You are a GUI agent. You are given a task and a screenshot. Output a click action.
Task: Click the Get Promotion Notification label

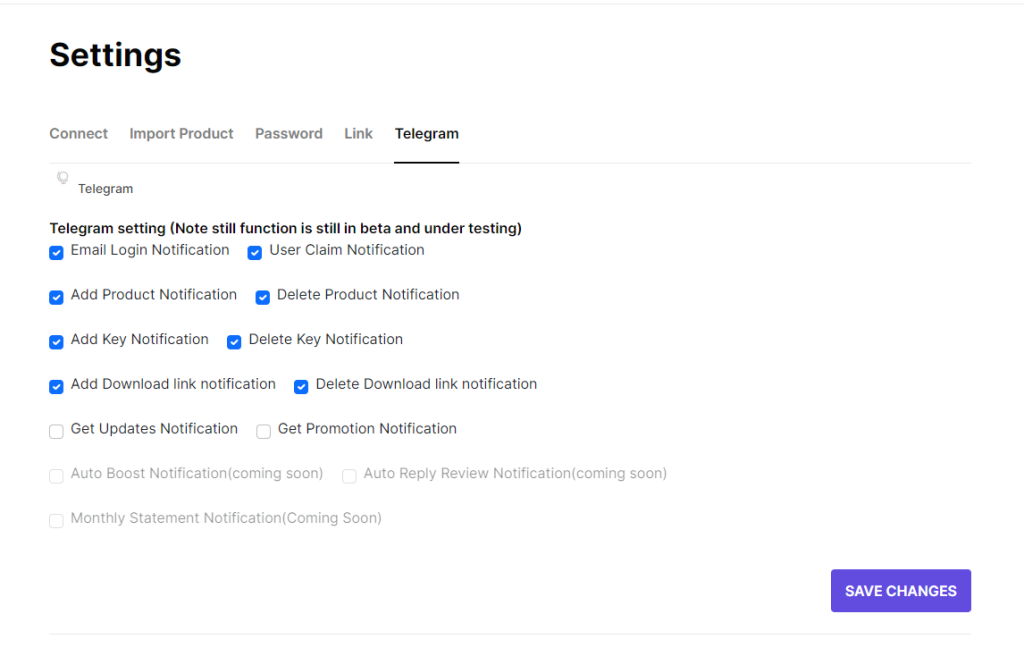point(367,429)
